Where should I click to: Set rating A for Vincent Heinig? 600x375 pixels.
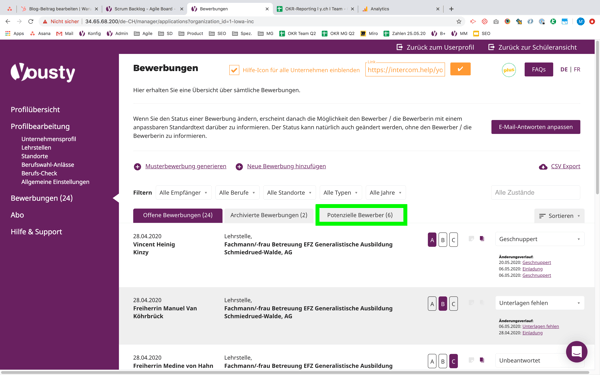coord(432,240)
